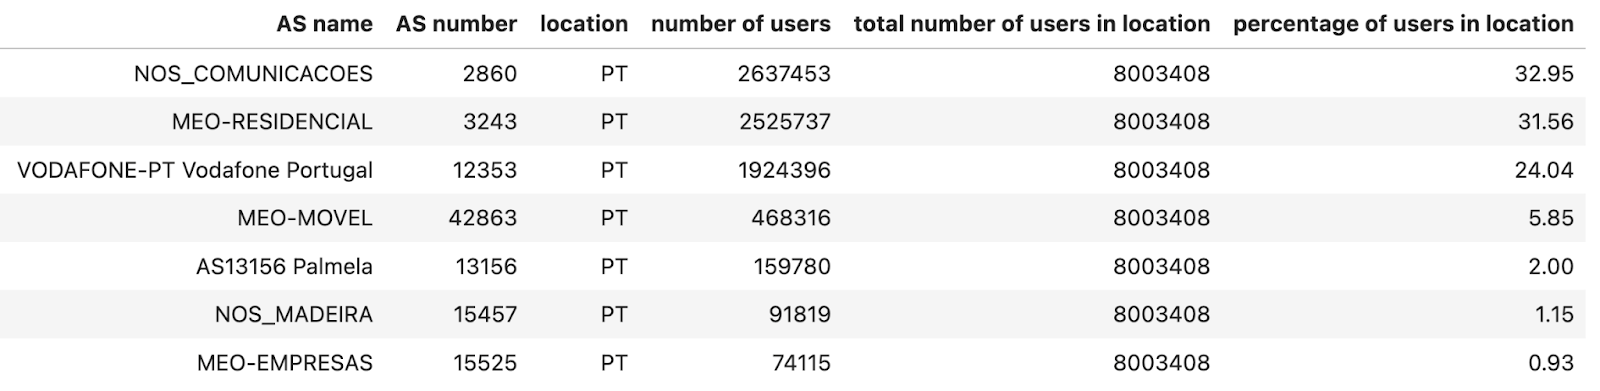The width and height of the screenshot is (1600, 391).
Task: Select the NOS_COMUNICACOES cell
Action: [x=253, y=73]
